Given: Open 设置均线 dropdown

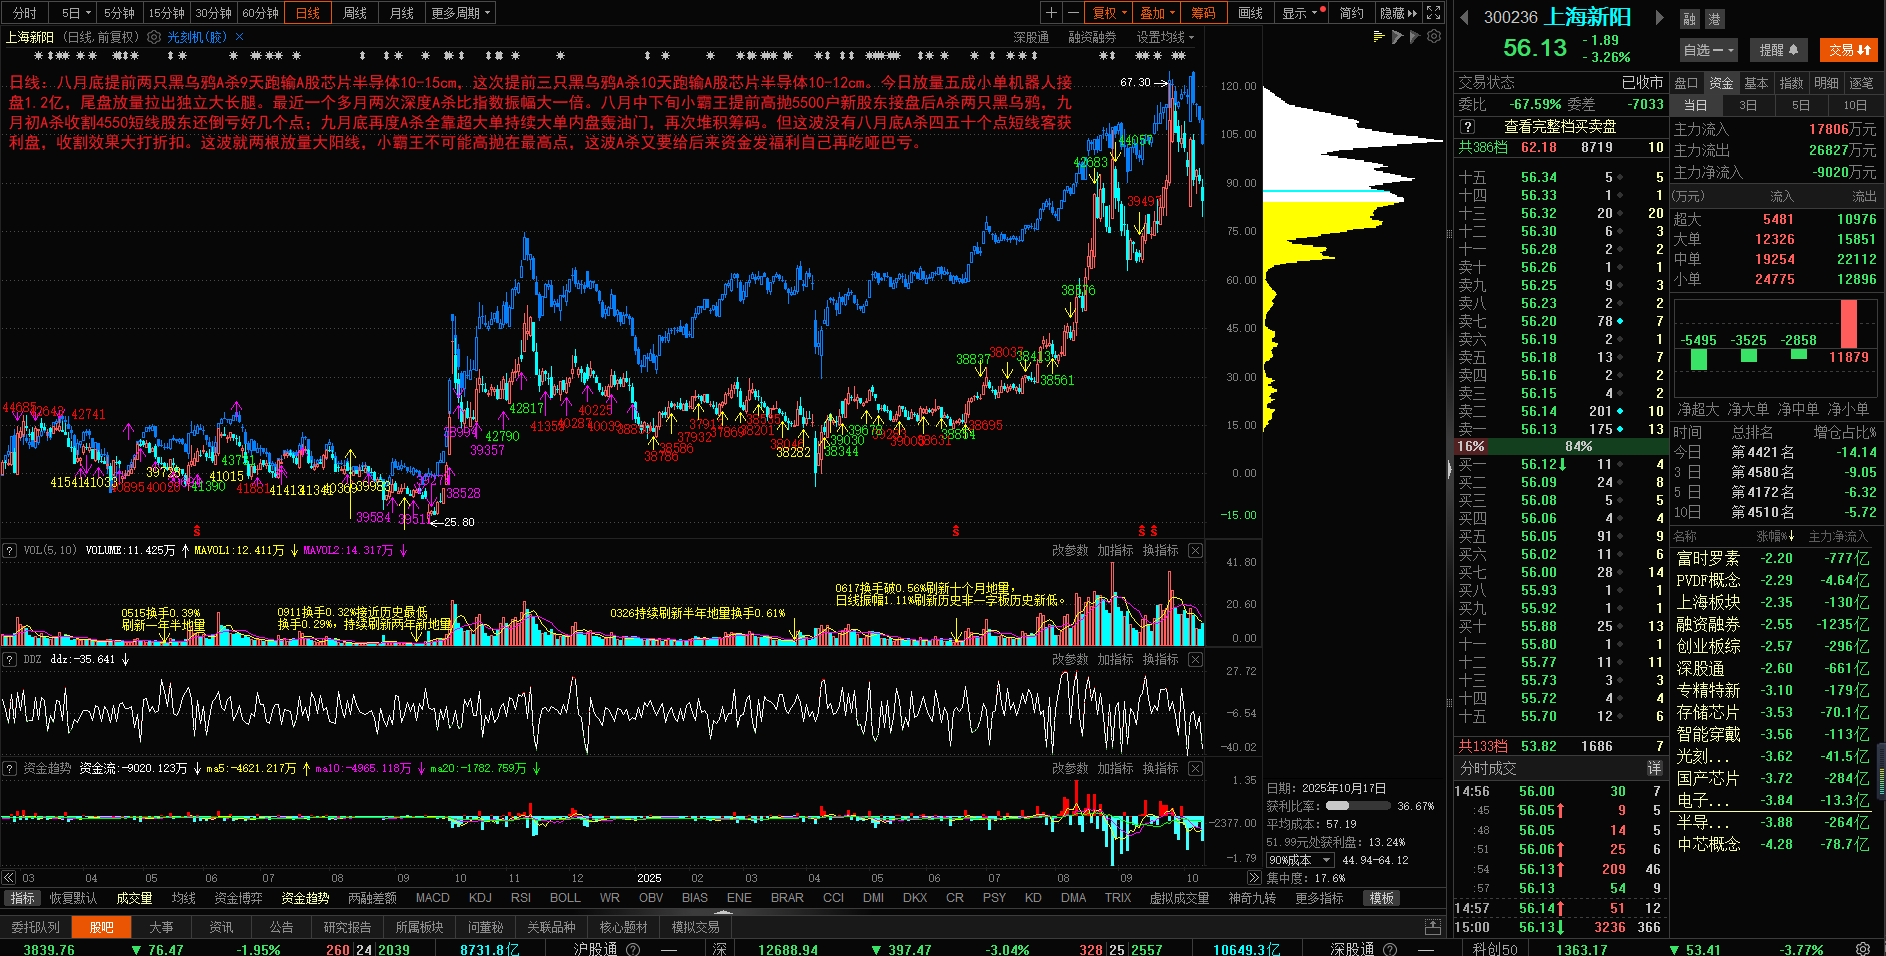Looking at the screenshot, I should (x=1165, y=37).
